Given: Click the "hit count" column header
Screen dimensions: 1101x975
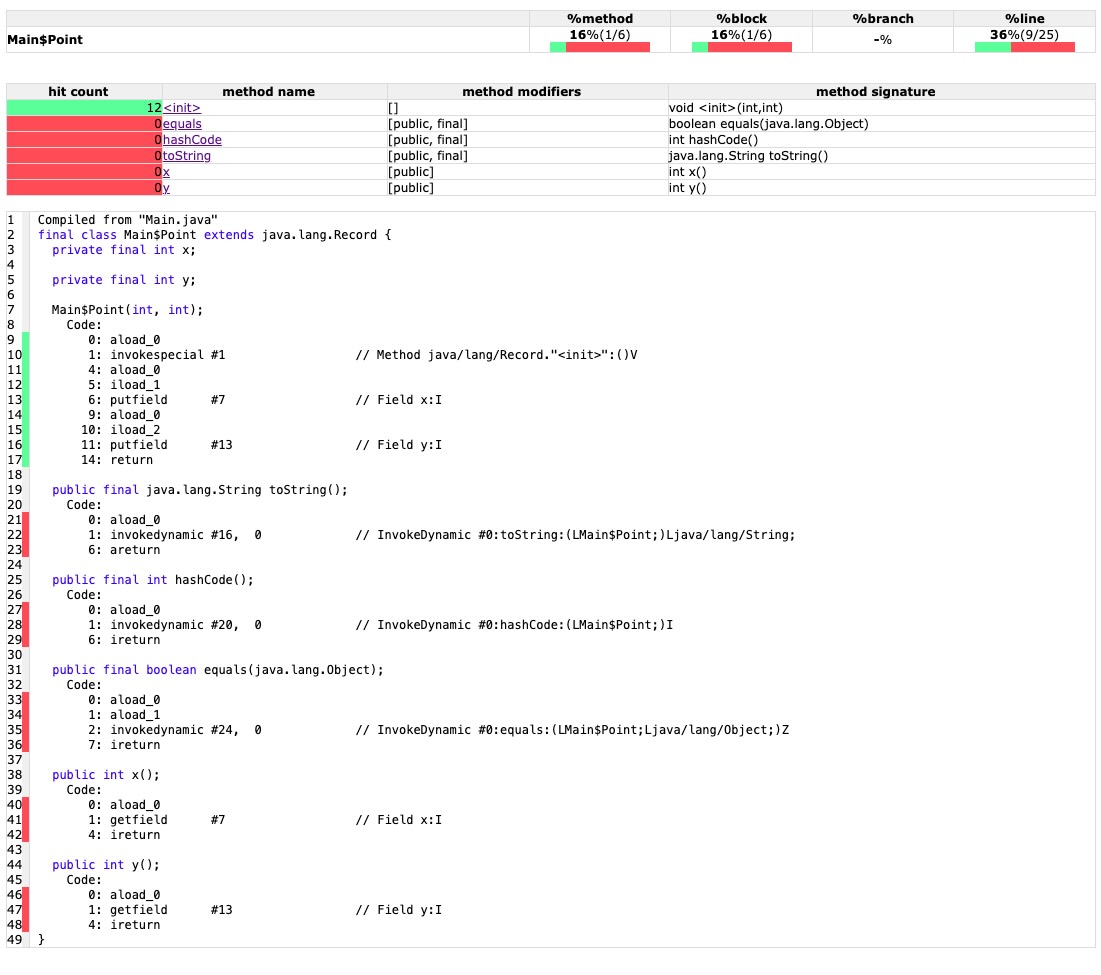Looking at the screenshot, I should [84, 91].
